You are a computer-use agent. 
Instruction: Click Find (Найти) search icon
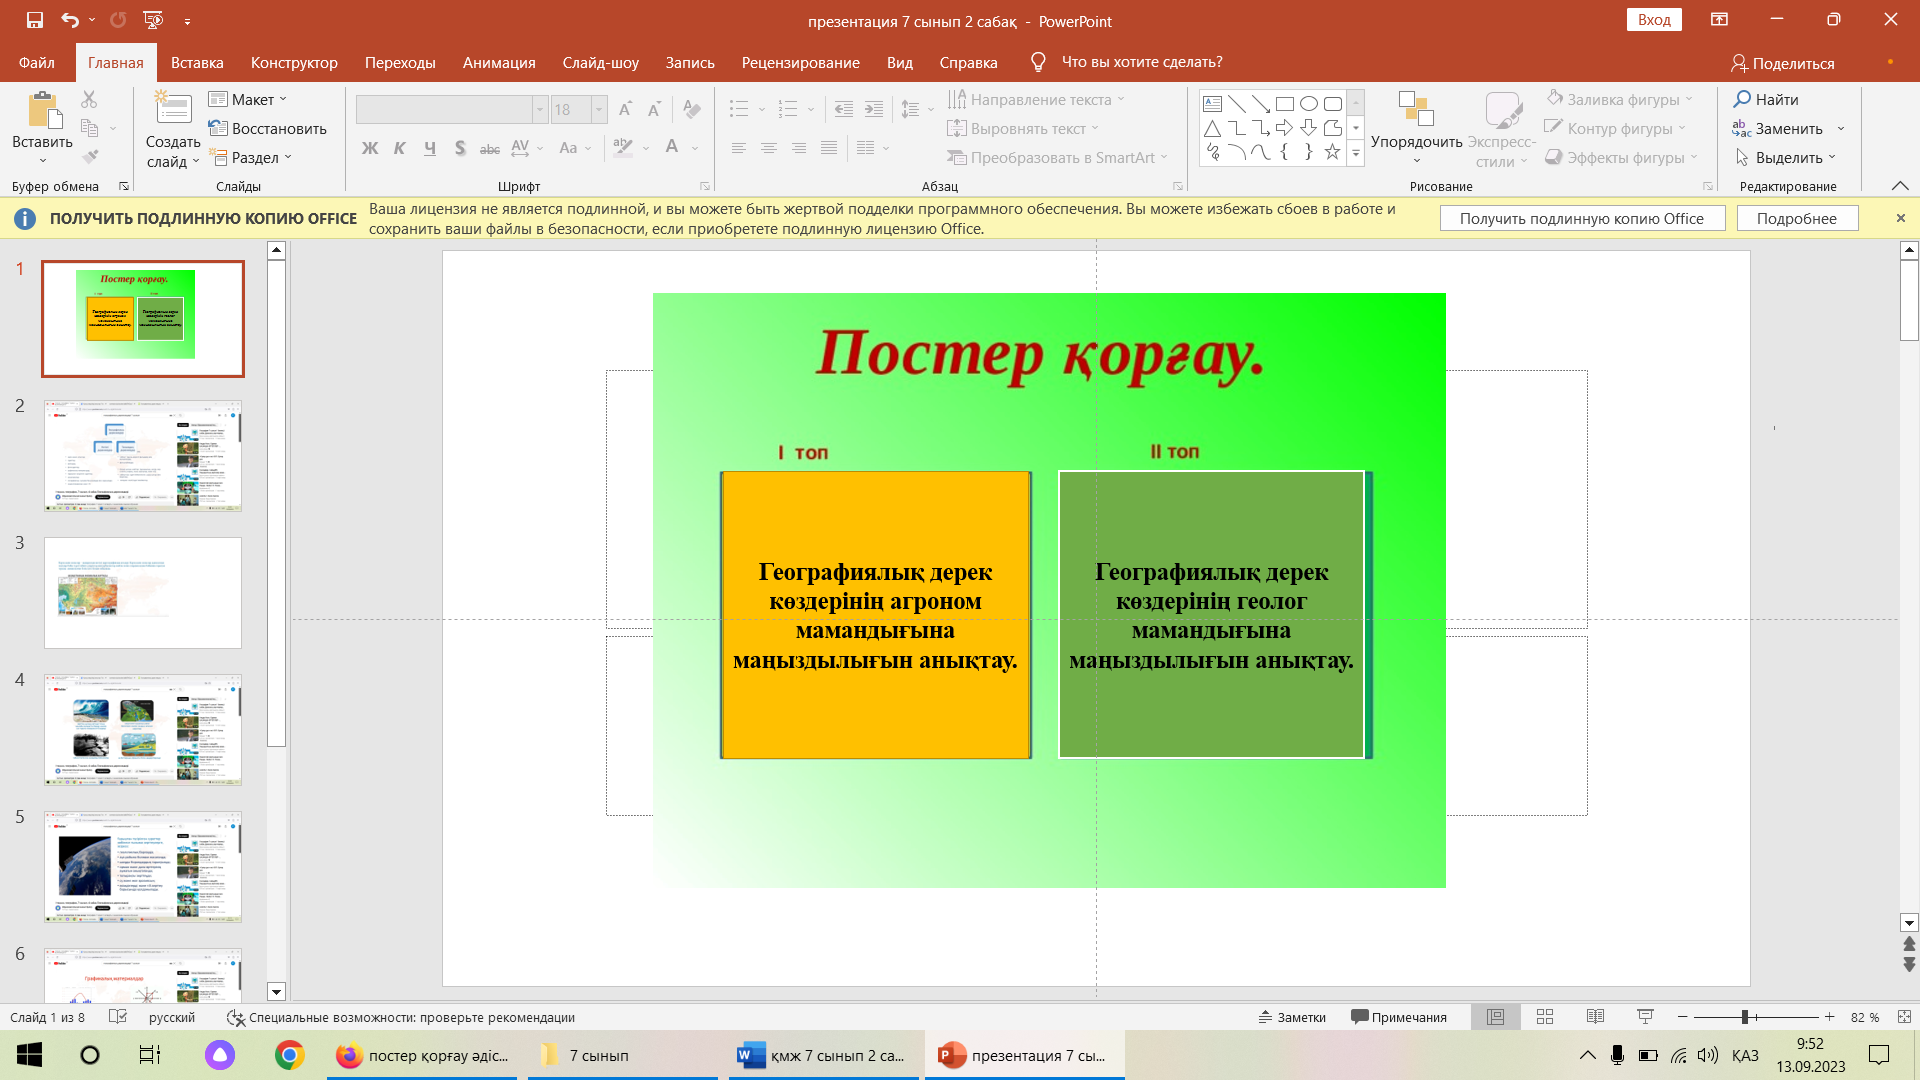pos(1743,99)
